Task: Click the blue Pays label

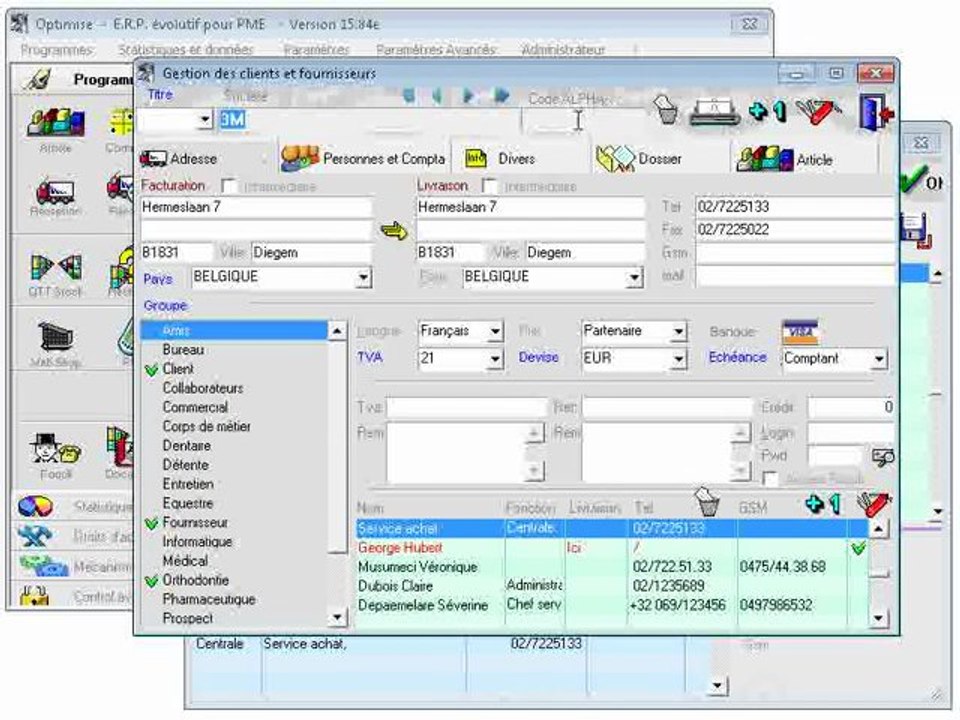Action: (157, 279)
